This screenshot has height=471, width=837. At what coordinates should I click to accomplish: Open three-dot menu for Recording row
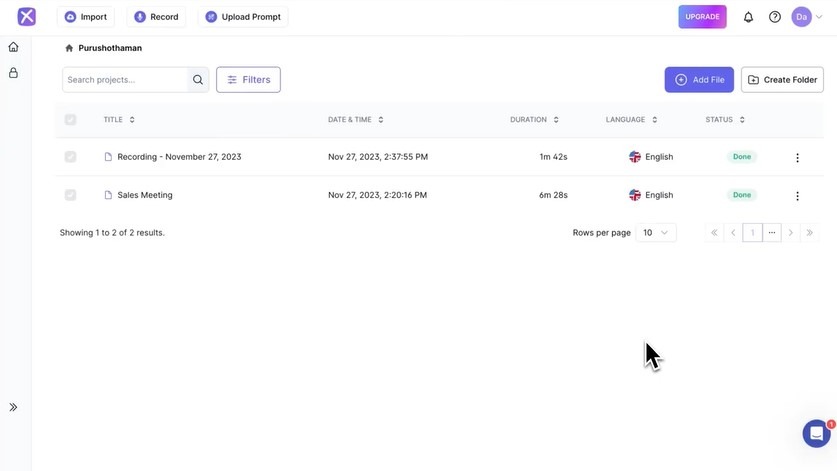797,158
